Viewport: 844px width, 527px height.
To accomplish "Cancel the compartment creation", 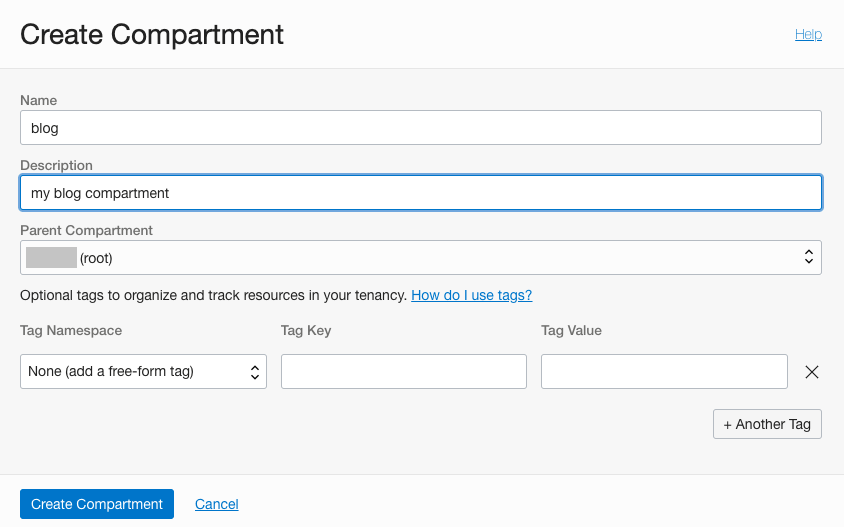I will pyautogui.click(x=217, y=504).
